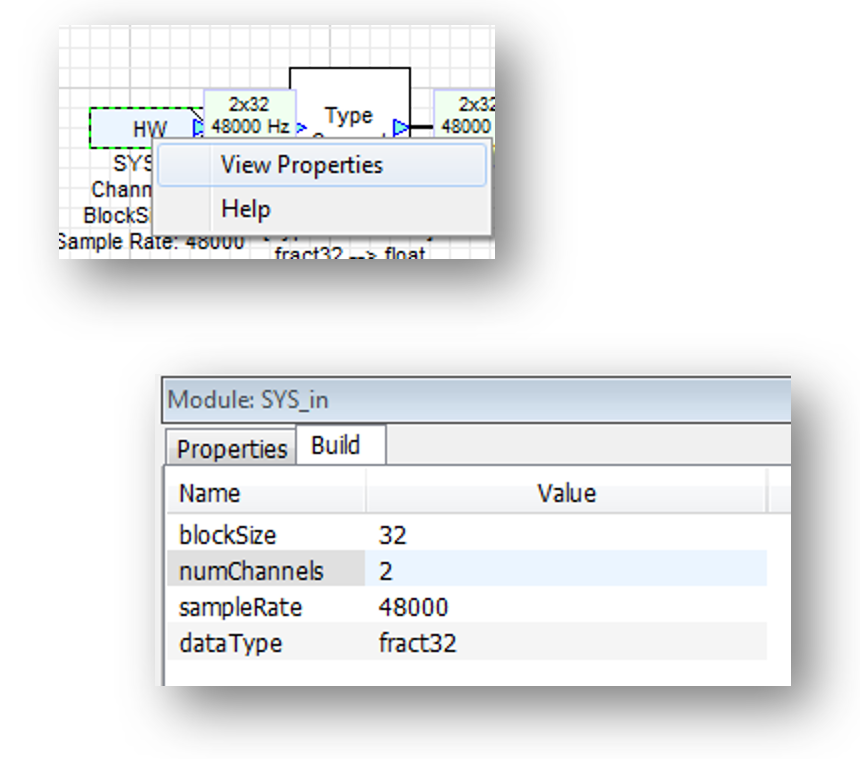
Task: Select the dataType row name
Action: [266, 642]
